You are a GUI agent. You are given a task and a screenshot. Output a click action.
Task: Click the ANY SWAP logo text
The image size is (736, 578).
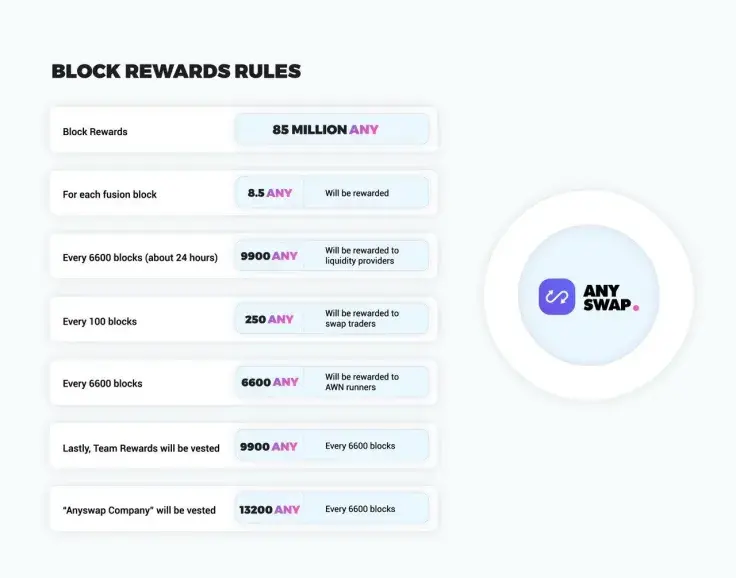click(608, 297)
